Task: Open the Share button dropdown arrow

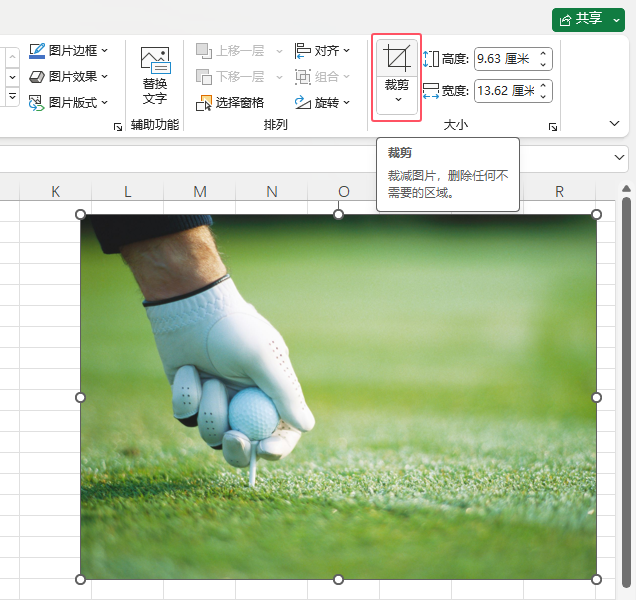Action: click(x=617, y=19)
